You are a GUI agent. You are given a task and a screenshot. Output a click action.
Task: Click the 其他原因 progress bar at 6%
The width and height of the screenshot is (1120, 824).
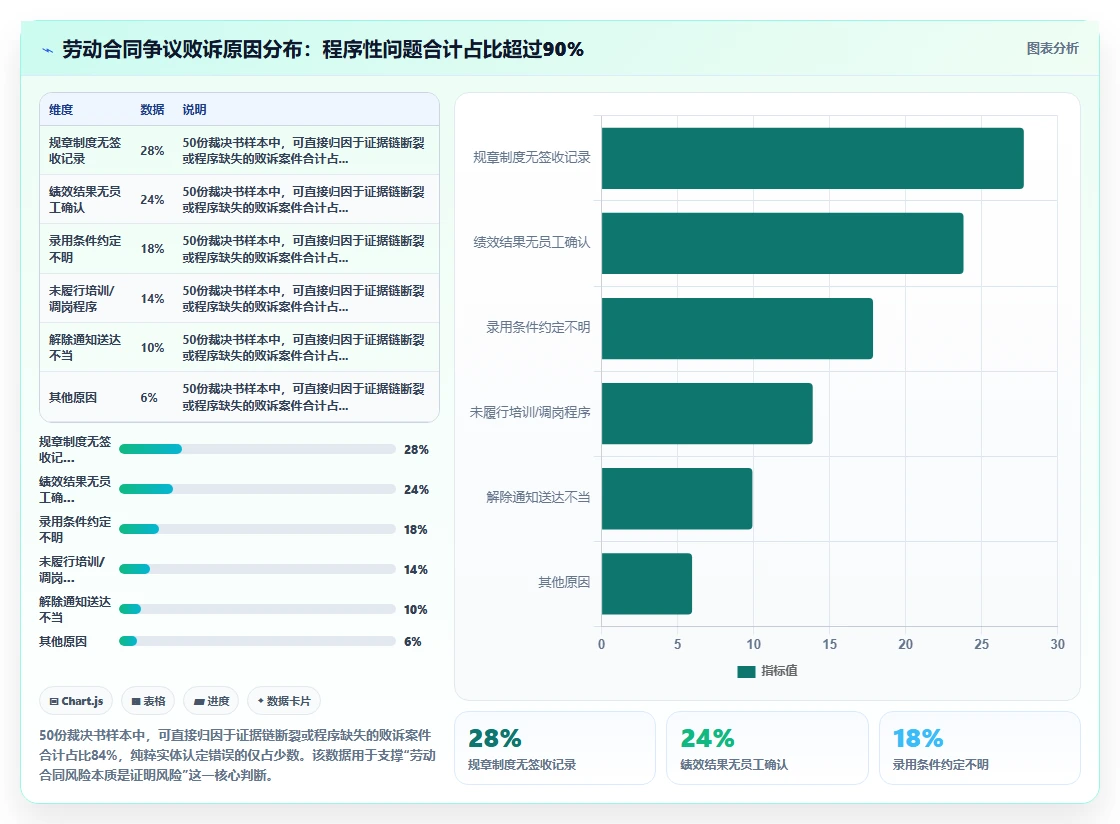click(x=257, y=641)
